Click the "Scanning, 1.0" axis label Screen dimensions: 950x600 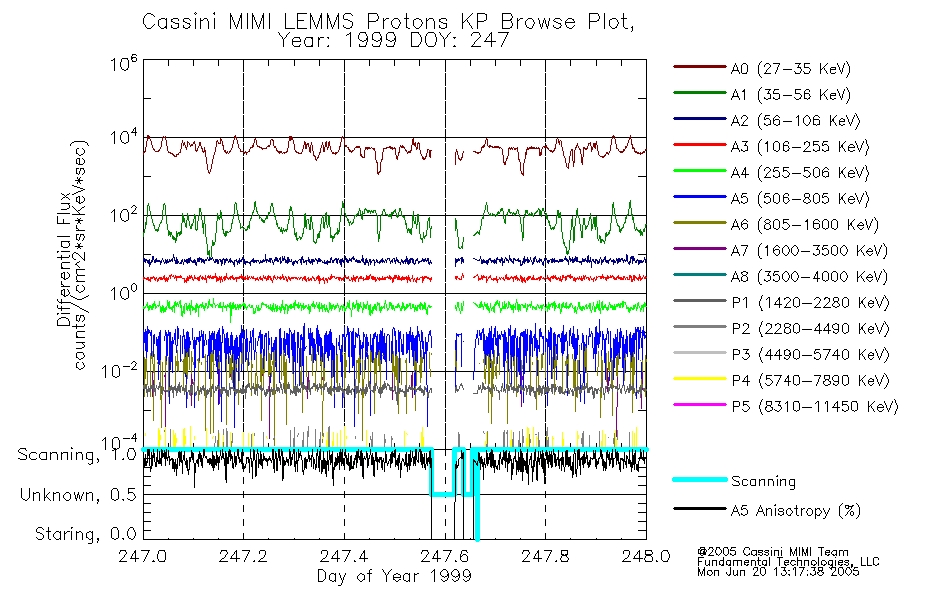click(77, 455)
